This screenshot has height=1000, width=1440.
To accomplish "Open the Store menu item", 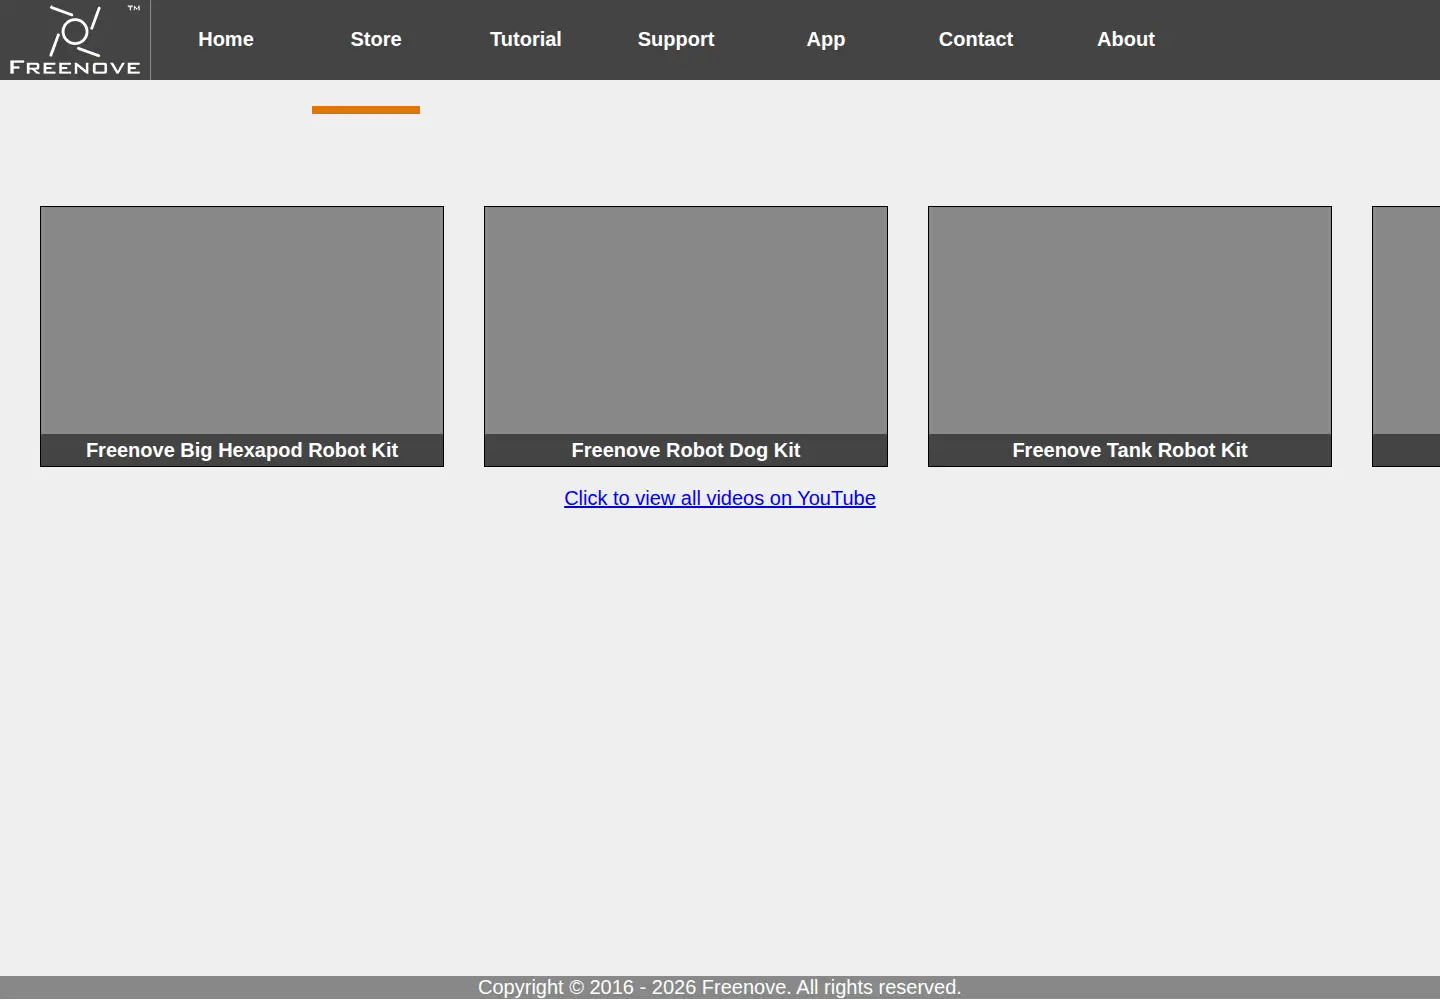I will tap(376, 40).
